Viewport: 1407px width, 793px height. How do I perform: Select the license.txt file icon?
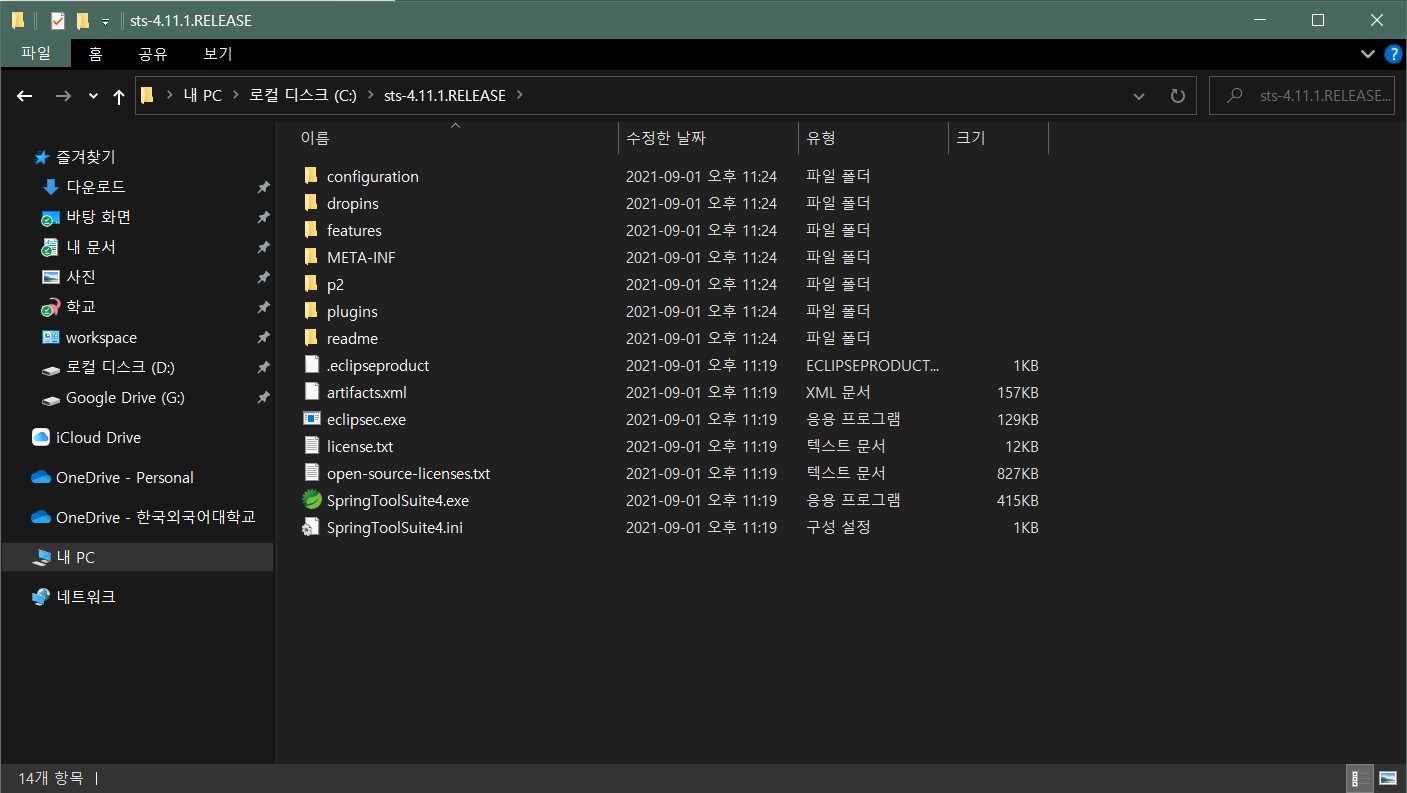[x=311, y=446]
